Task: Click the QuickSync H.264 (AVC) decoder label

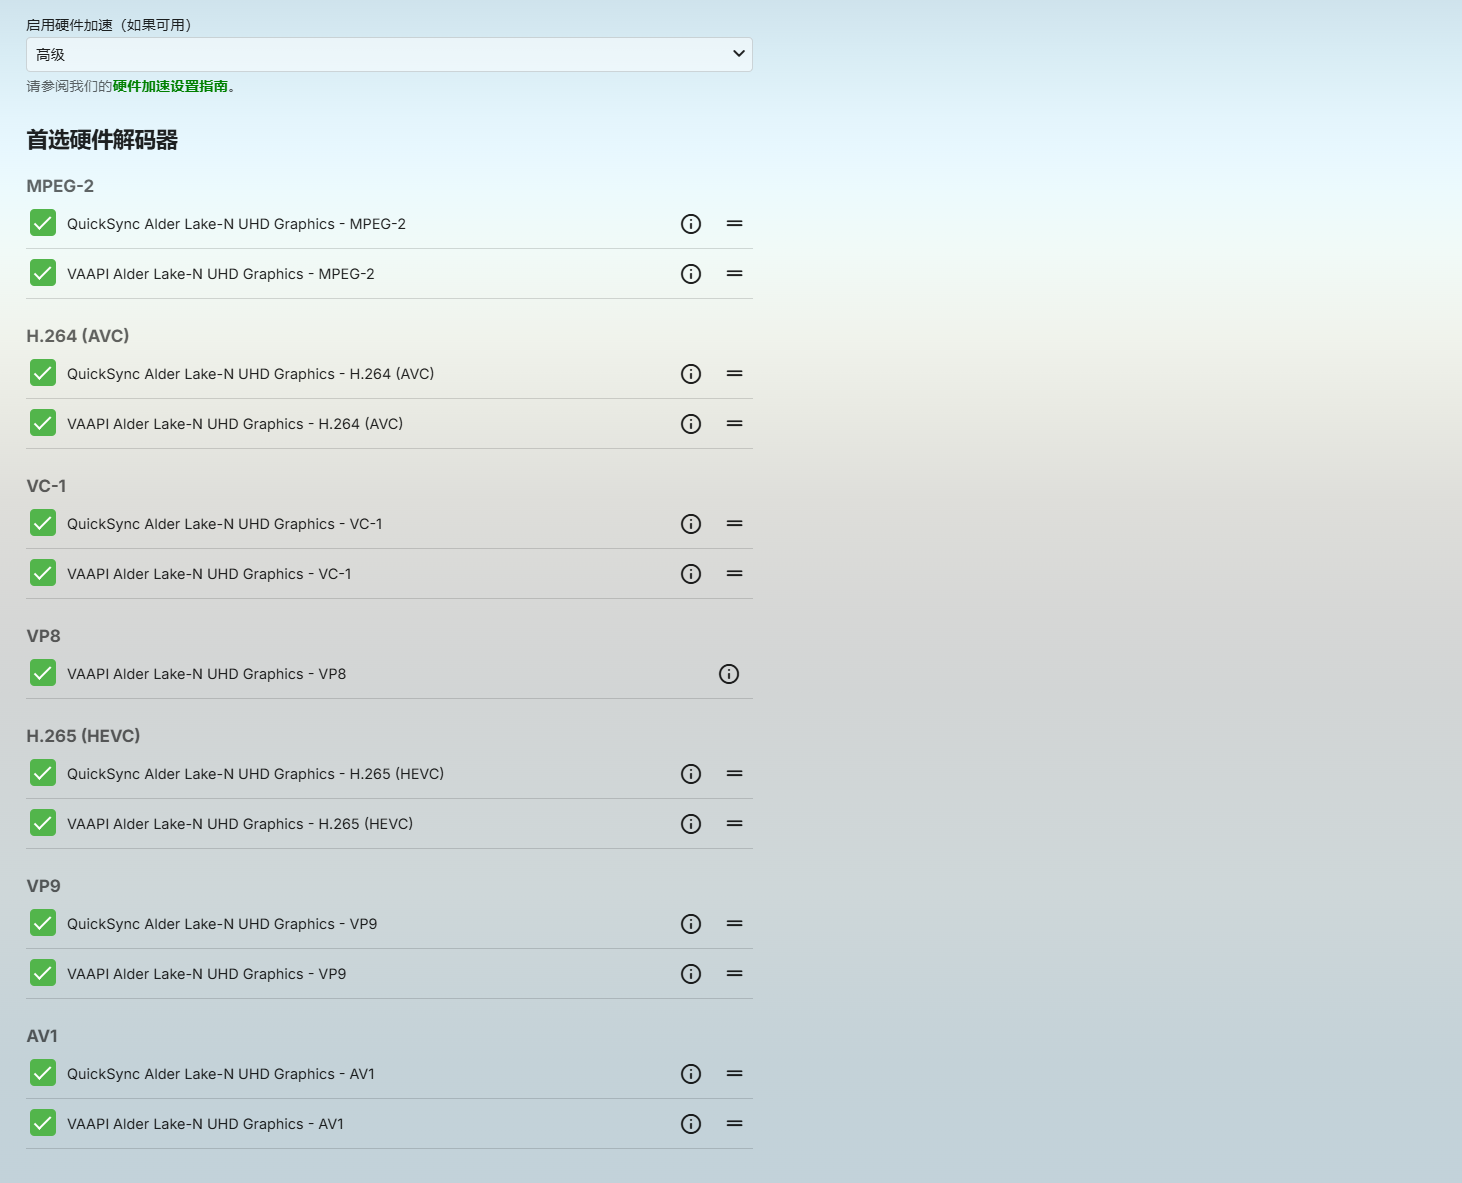Action: pyautogui.click(x=250, y=374)
